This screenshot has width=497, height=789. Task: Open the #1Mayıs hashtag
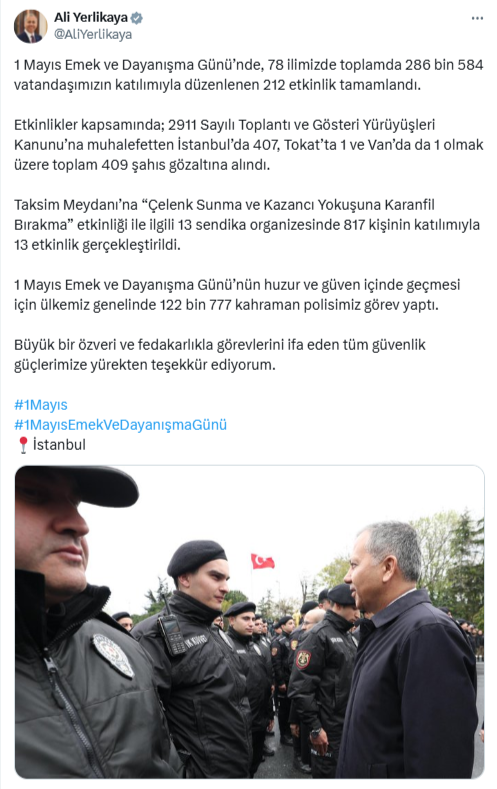click(41, 405)
